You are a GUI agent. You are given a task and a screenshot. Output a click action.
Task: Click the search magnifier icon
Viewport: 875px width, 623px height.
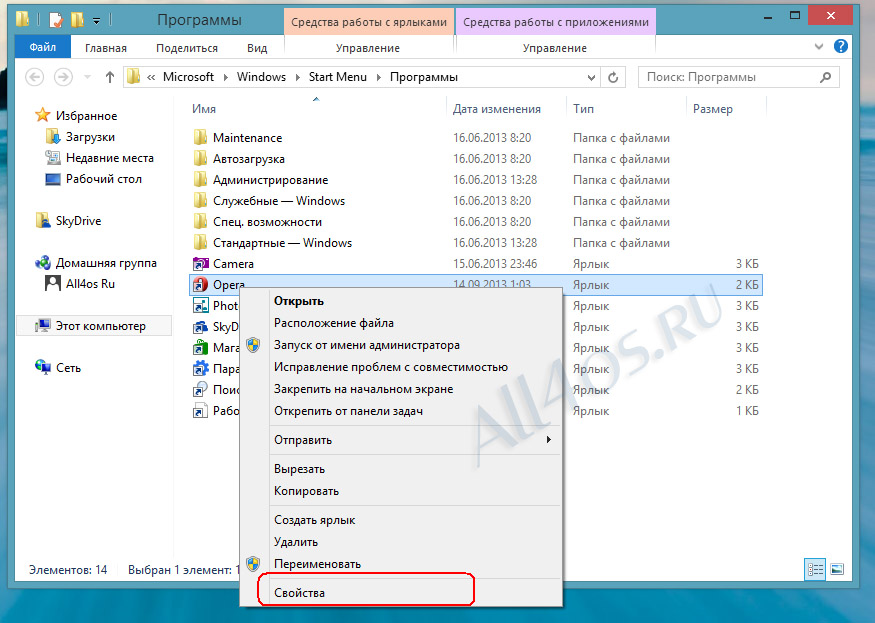(x=825, y=78)
